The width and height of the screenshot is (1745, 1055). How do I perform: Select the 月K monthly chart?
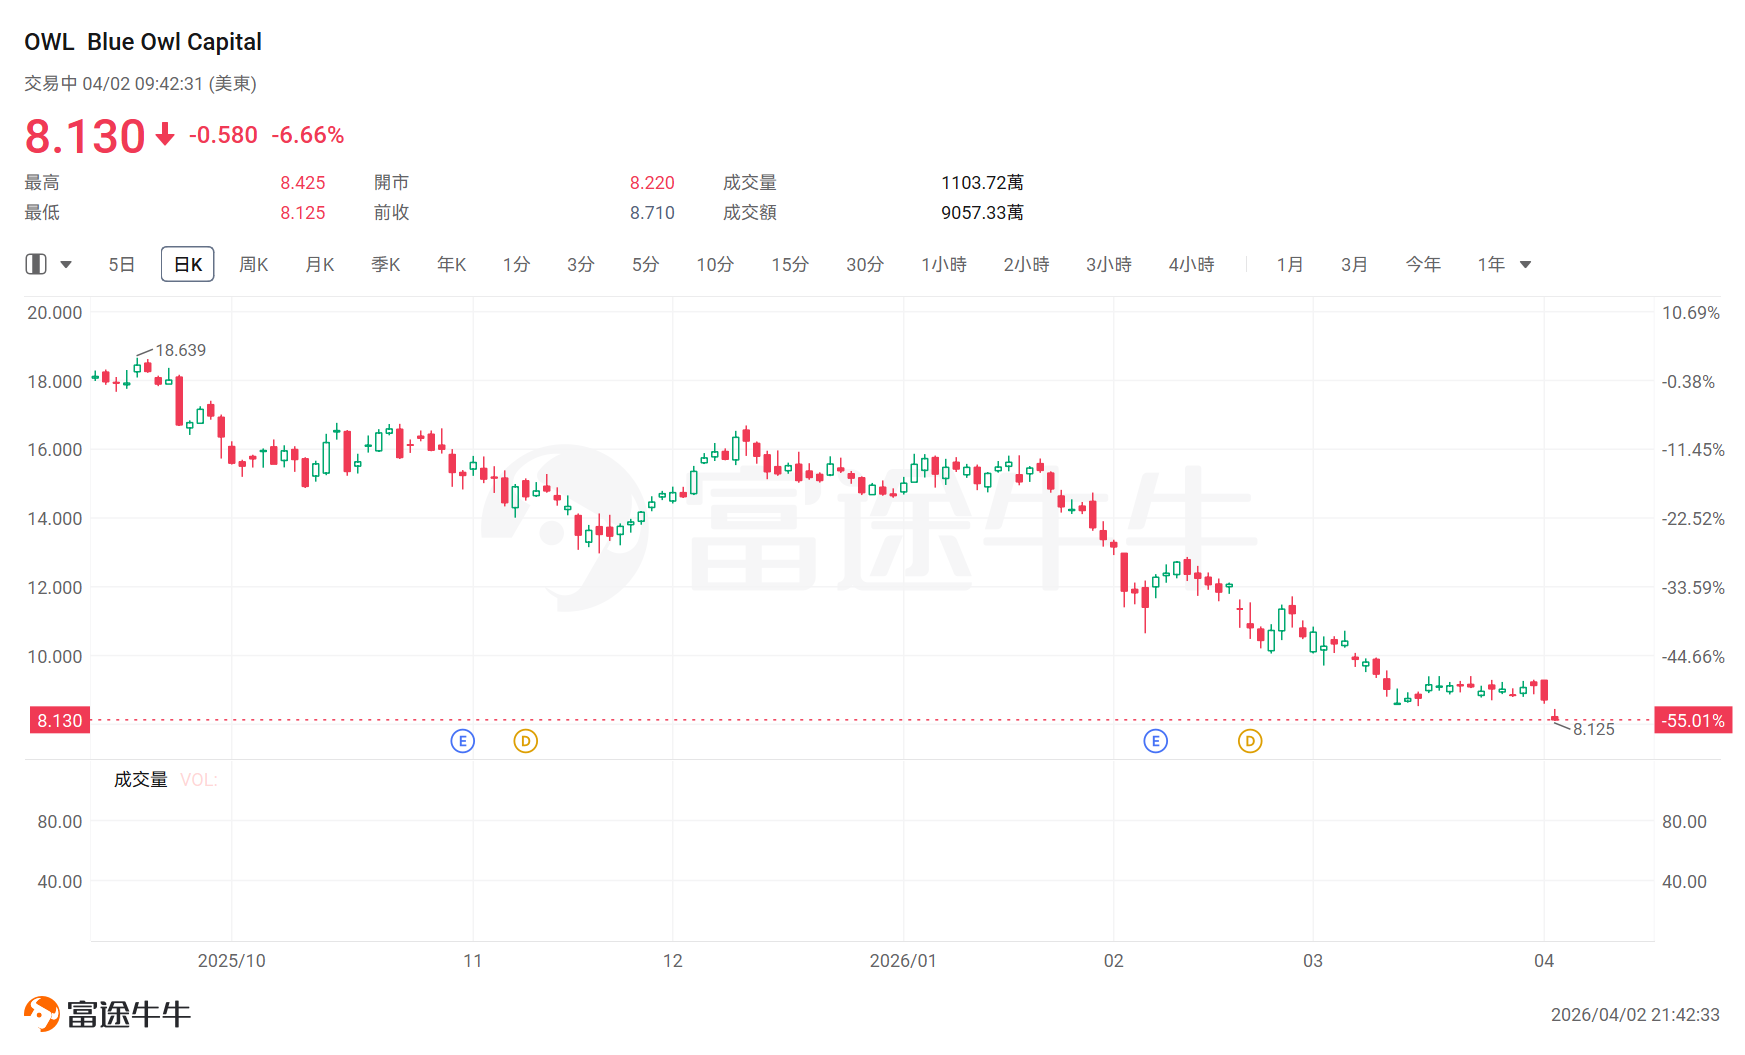[319, 265]
